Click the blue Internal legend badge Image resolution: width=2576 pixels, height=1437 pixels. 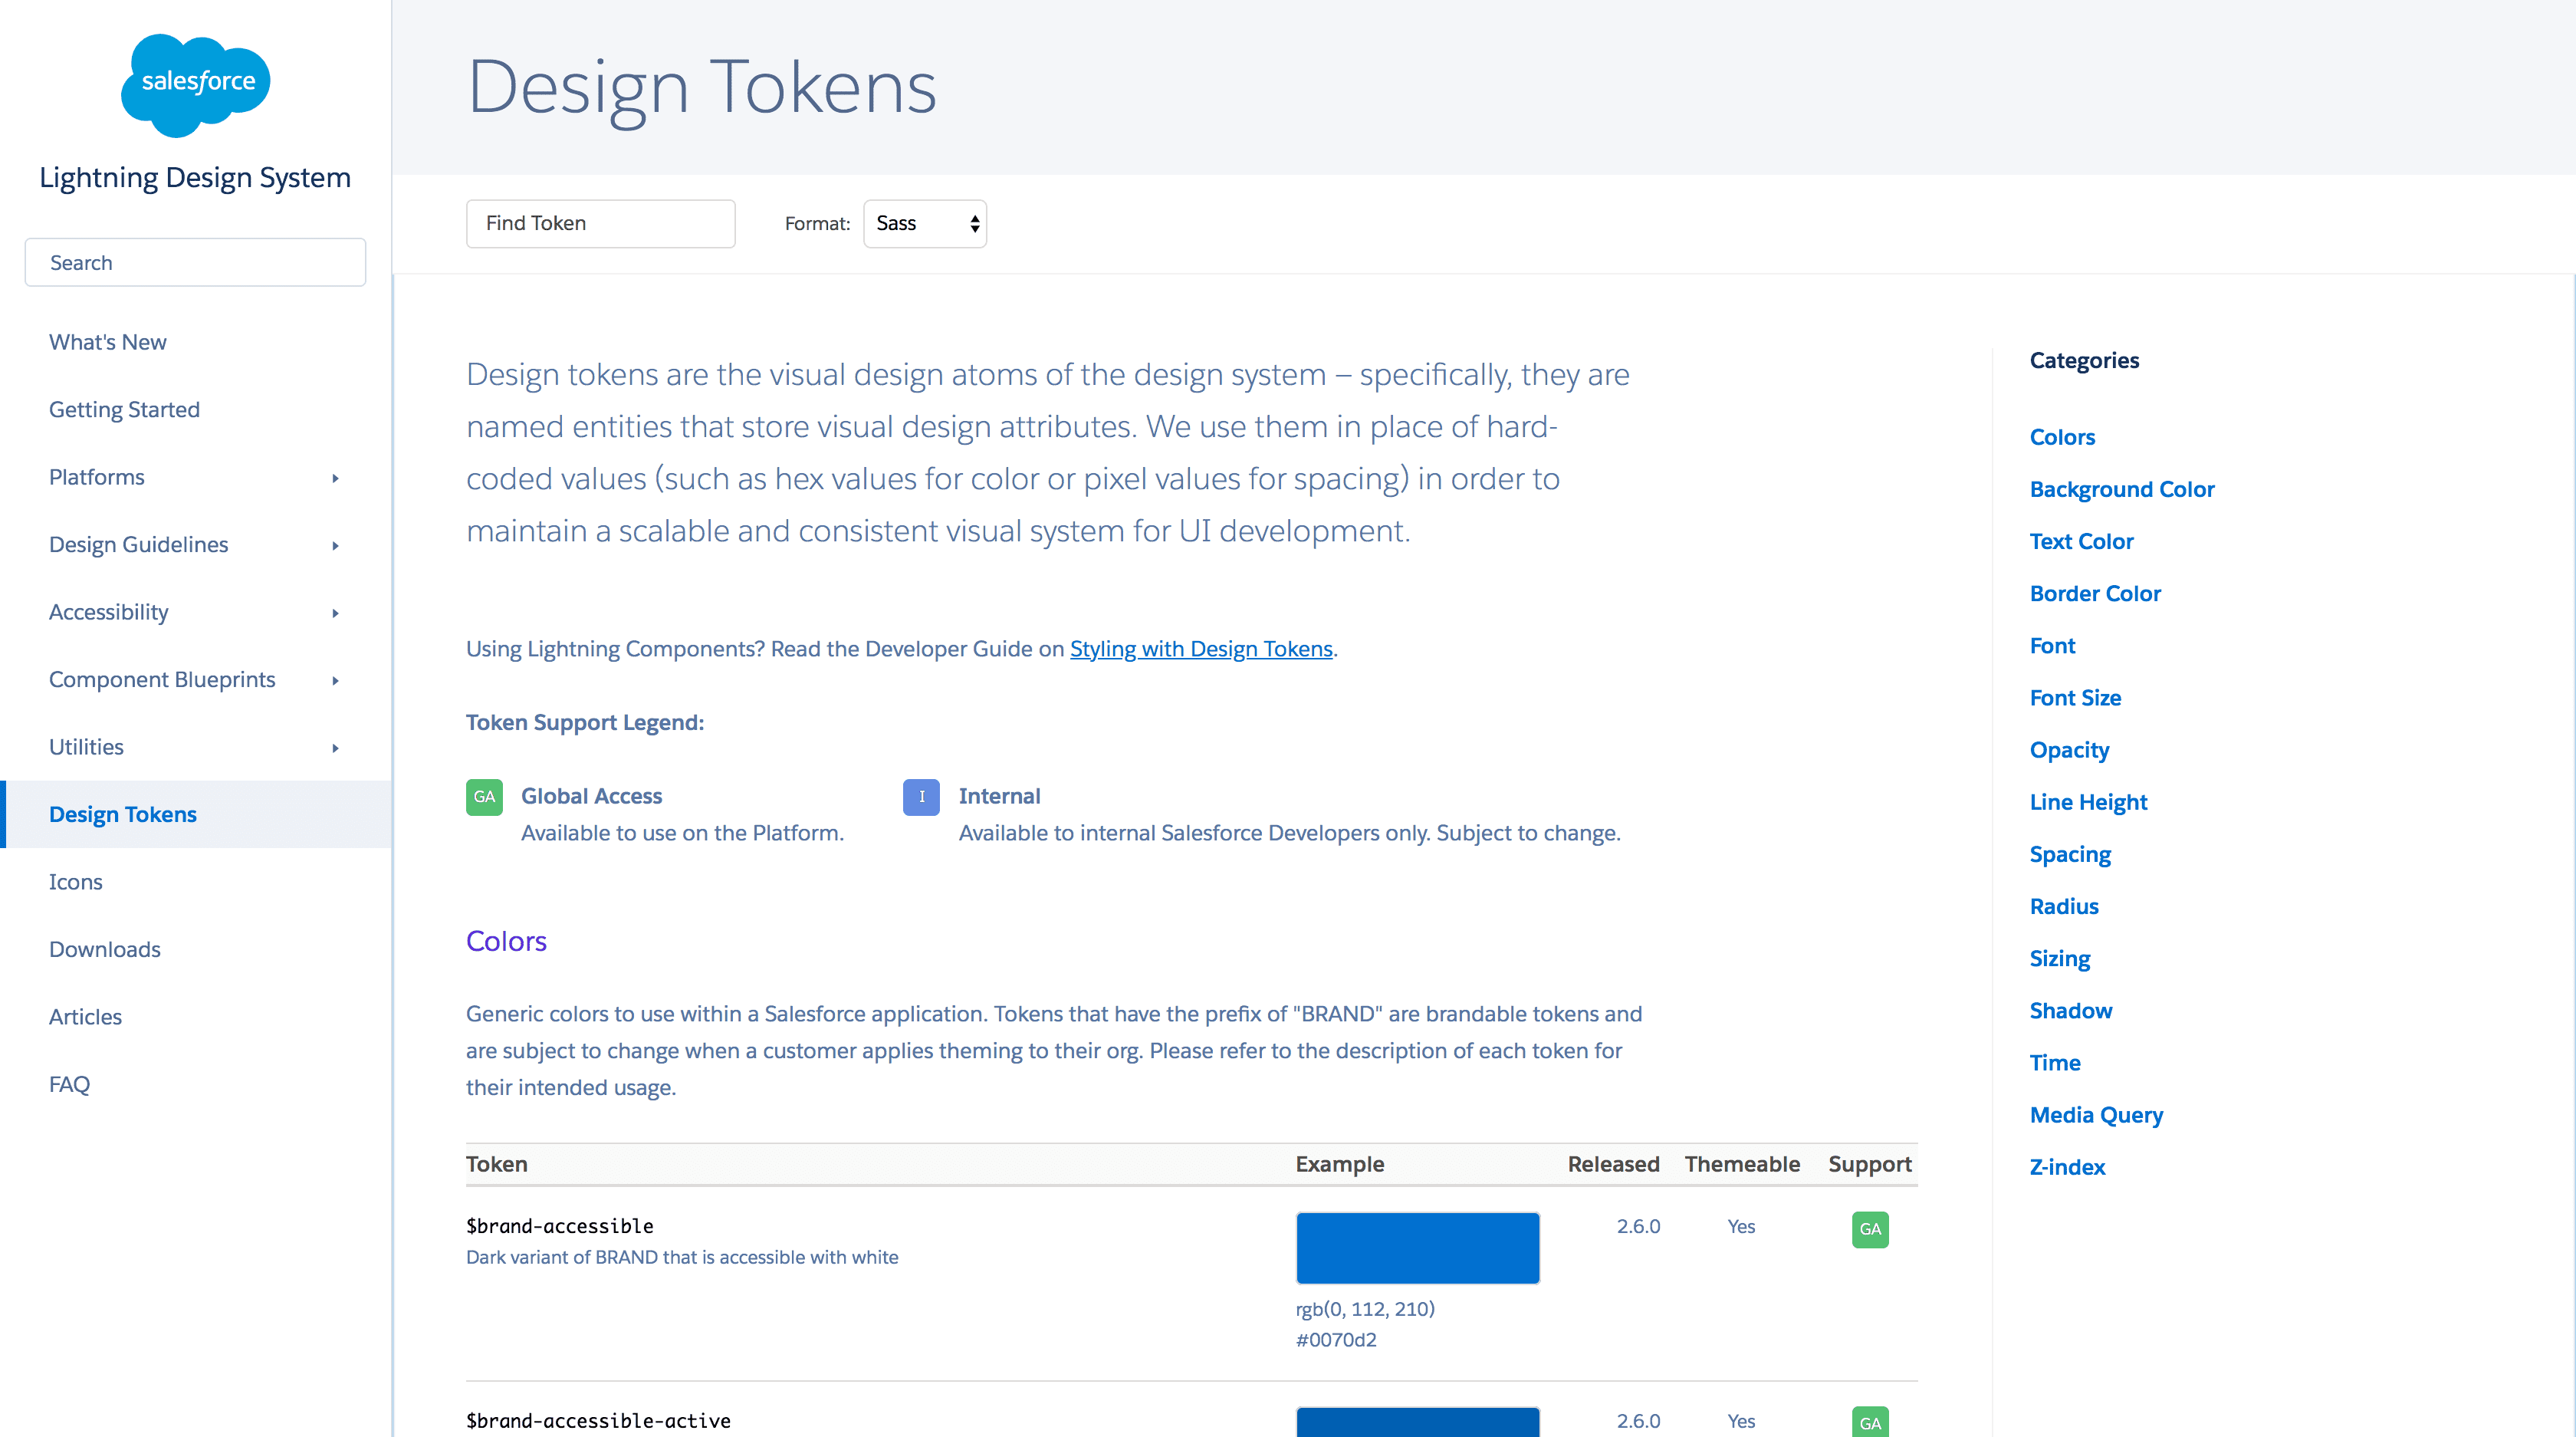pyautogui.click(x=921, y=797)
